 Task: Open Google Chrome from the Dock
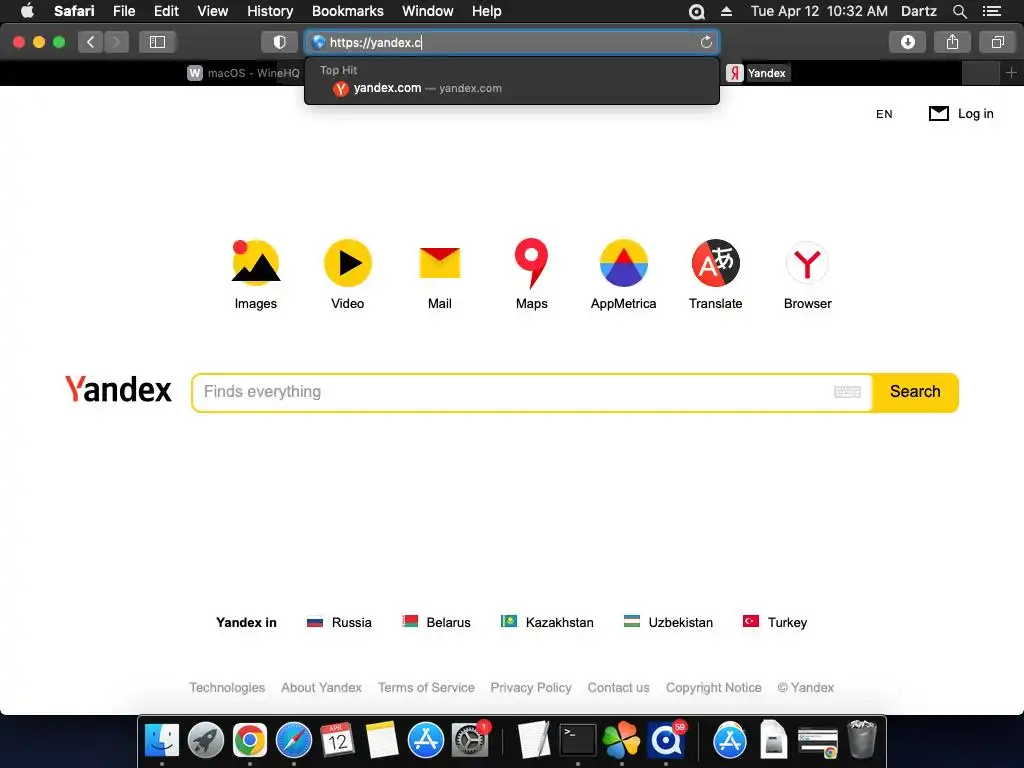click(249, 740)
